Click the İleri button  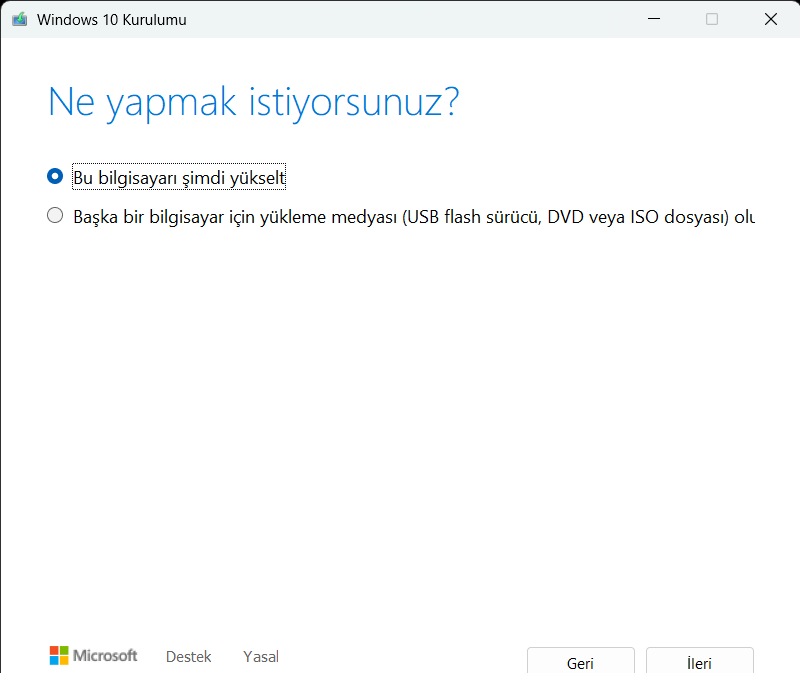click(699, 660)
